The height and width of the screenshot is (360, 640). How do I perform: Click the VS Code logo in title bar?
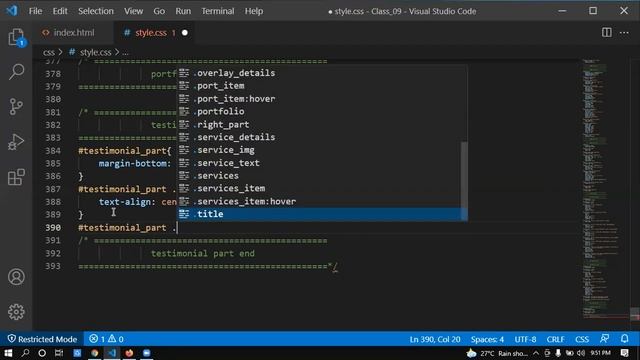pyautogui.click(x=12, y=11)
